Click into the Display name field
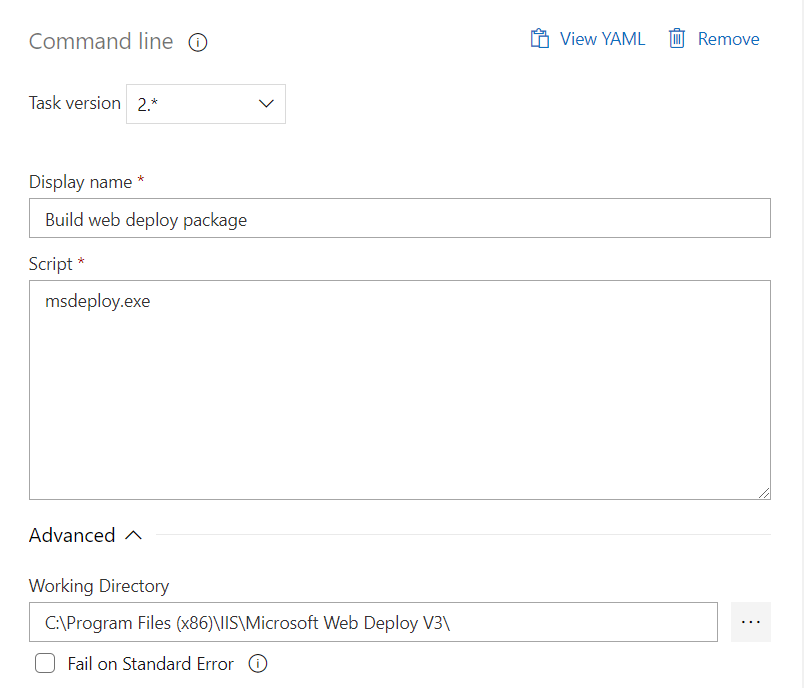The height and width of the screenshot is (688, 804). click(x=400, y=219)
